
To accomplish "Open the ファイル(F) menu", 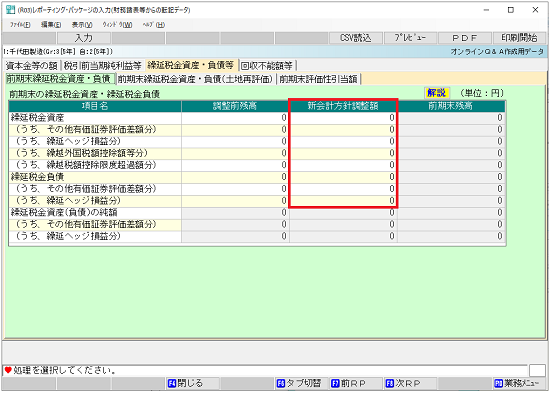I will [x=20, y=25].
